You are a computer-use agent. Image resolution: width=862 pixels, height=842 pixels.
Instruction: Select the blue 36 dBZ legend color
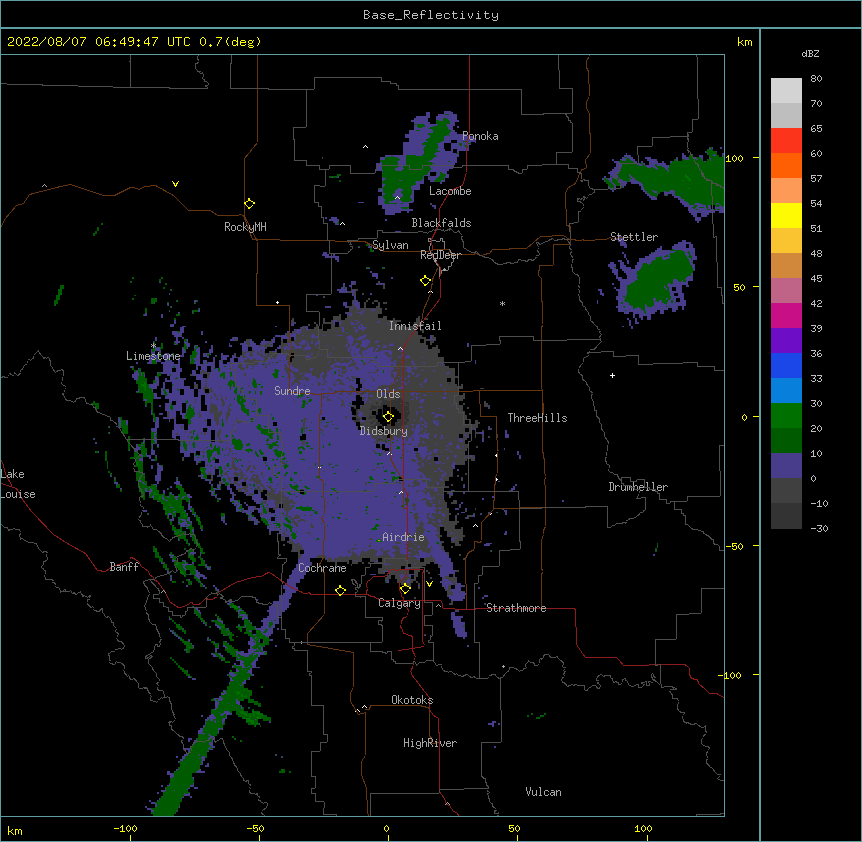point(786,365)
